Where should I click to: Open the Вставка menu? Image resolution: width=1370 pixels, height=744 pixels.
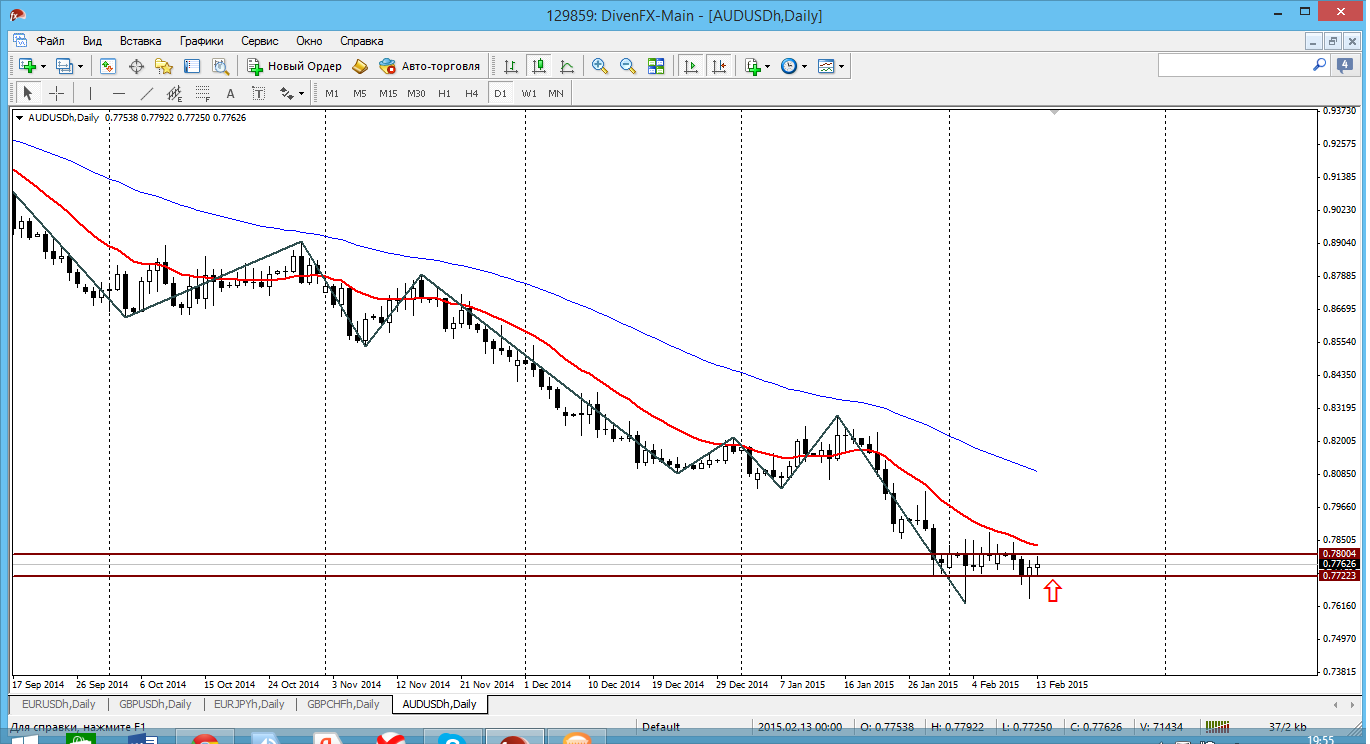(140, 41)
